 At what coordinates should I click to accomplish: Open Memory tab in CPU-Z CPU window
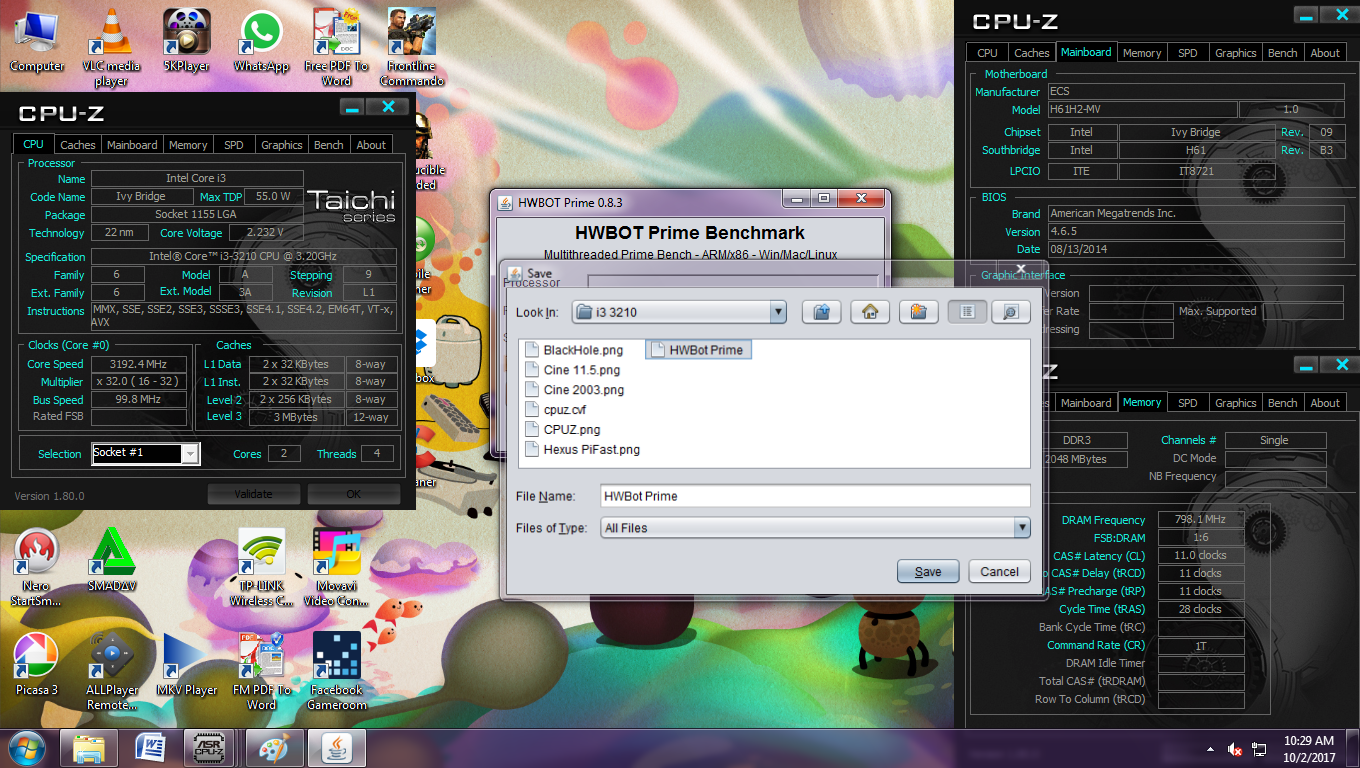tap(188, 145)
